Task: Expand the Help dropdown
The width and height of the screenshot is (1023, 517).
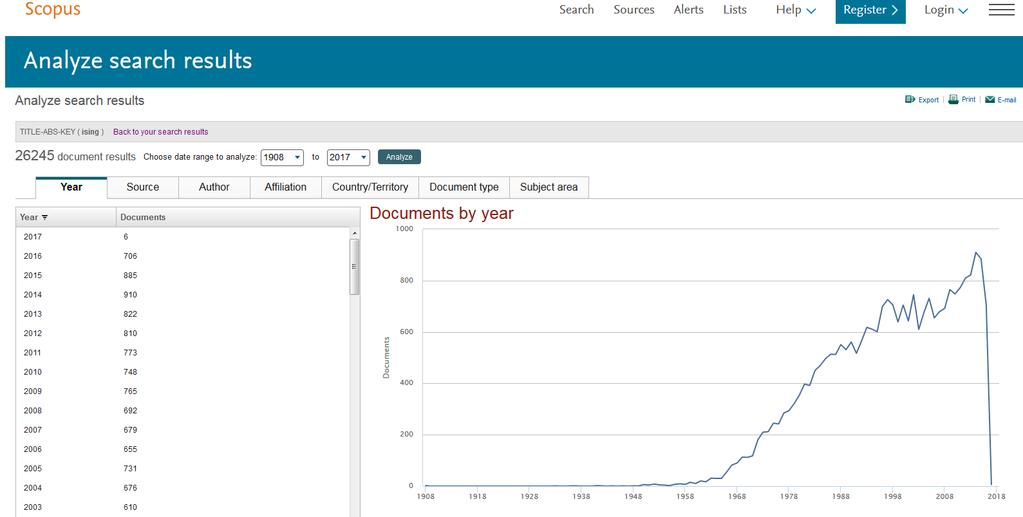Action: 795,10
